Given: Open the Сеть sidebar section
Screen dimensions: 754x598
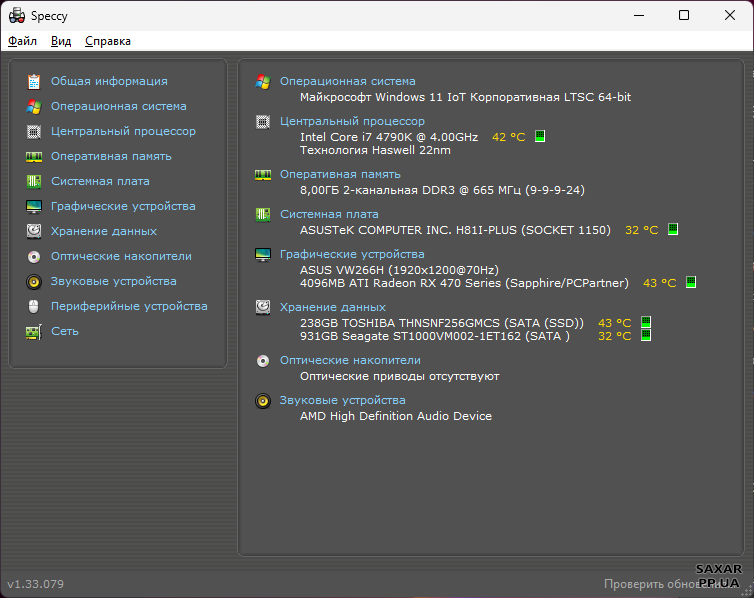Looking at the screenshot, I should click(65, 331).
